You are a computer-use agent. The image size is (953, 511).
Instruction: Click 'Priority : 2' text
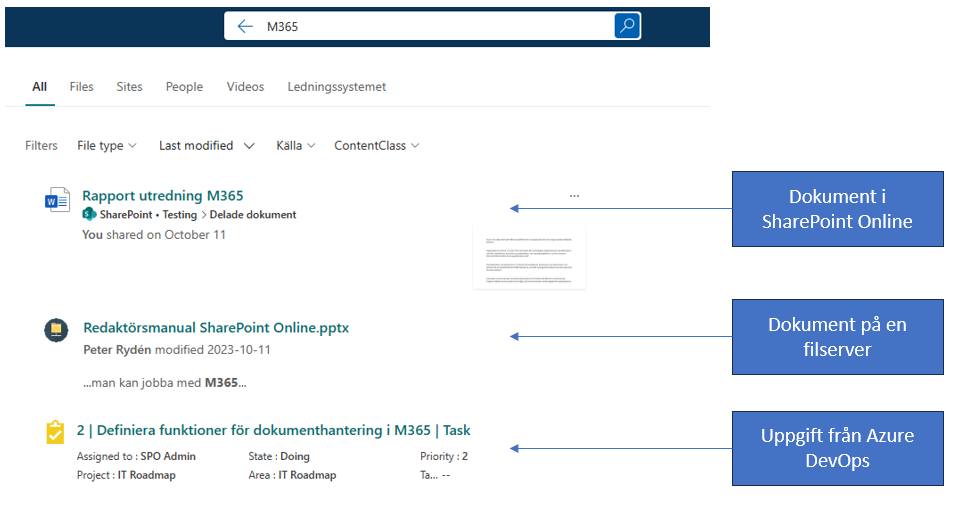[x=444, y=456]
